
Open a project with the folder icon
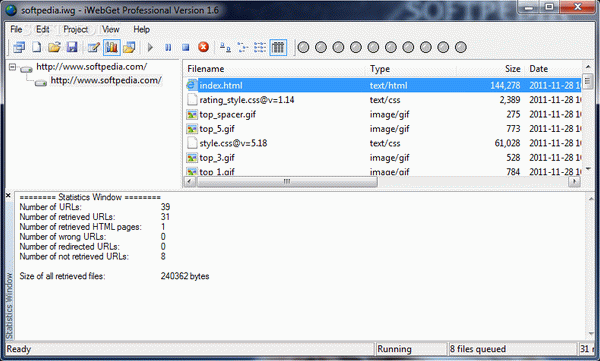pyautogui.click(x=54, y=47)
